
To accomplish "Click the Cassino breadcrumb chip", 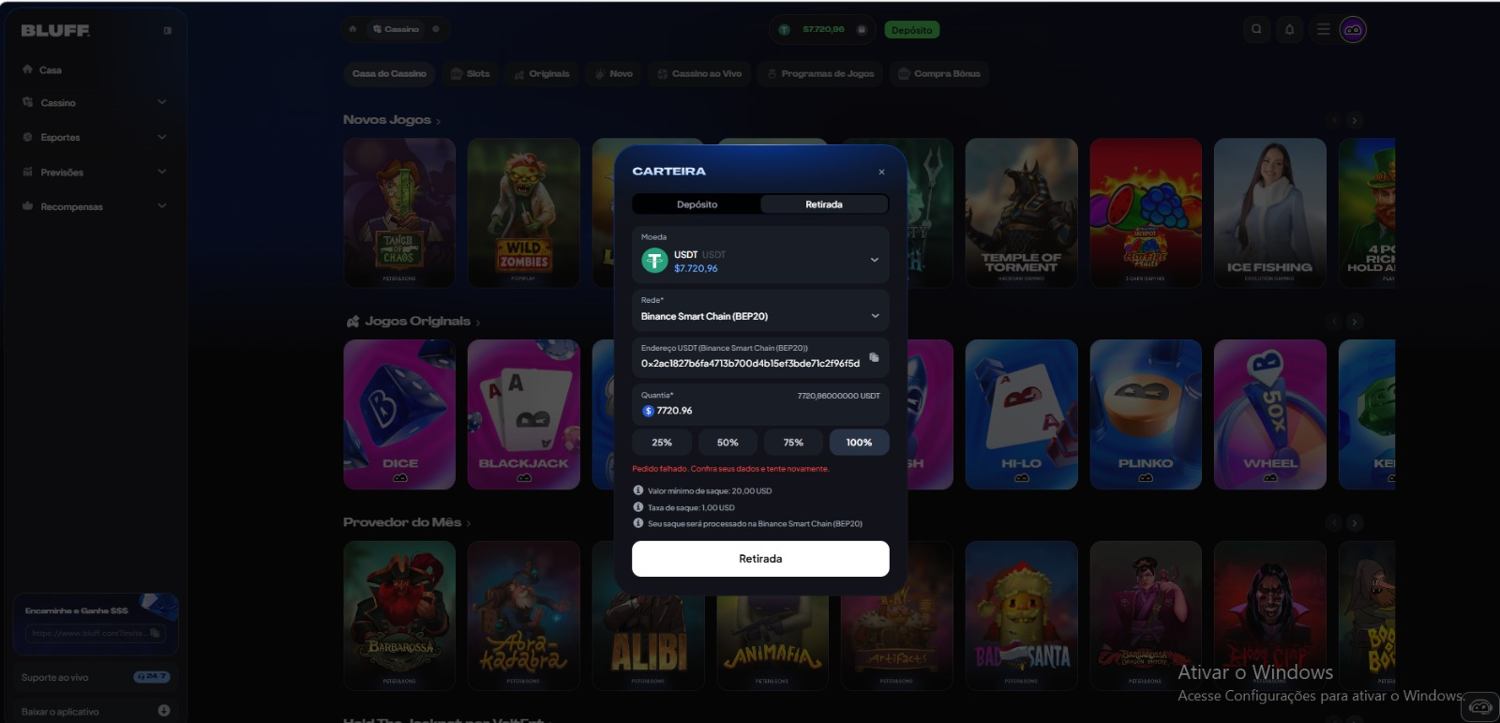I will (x=397, y=29).
